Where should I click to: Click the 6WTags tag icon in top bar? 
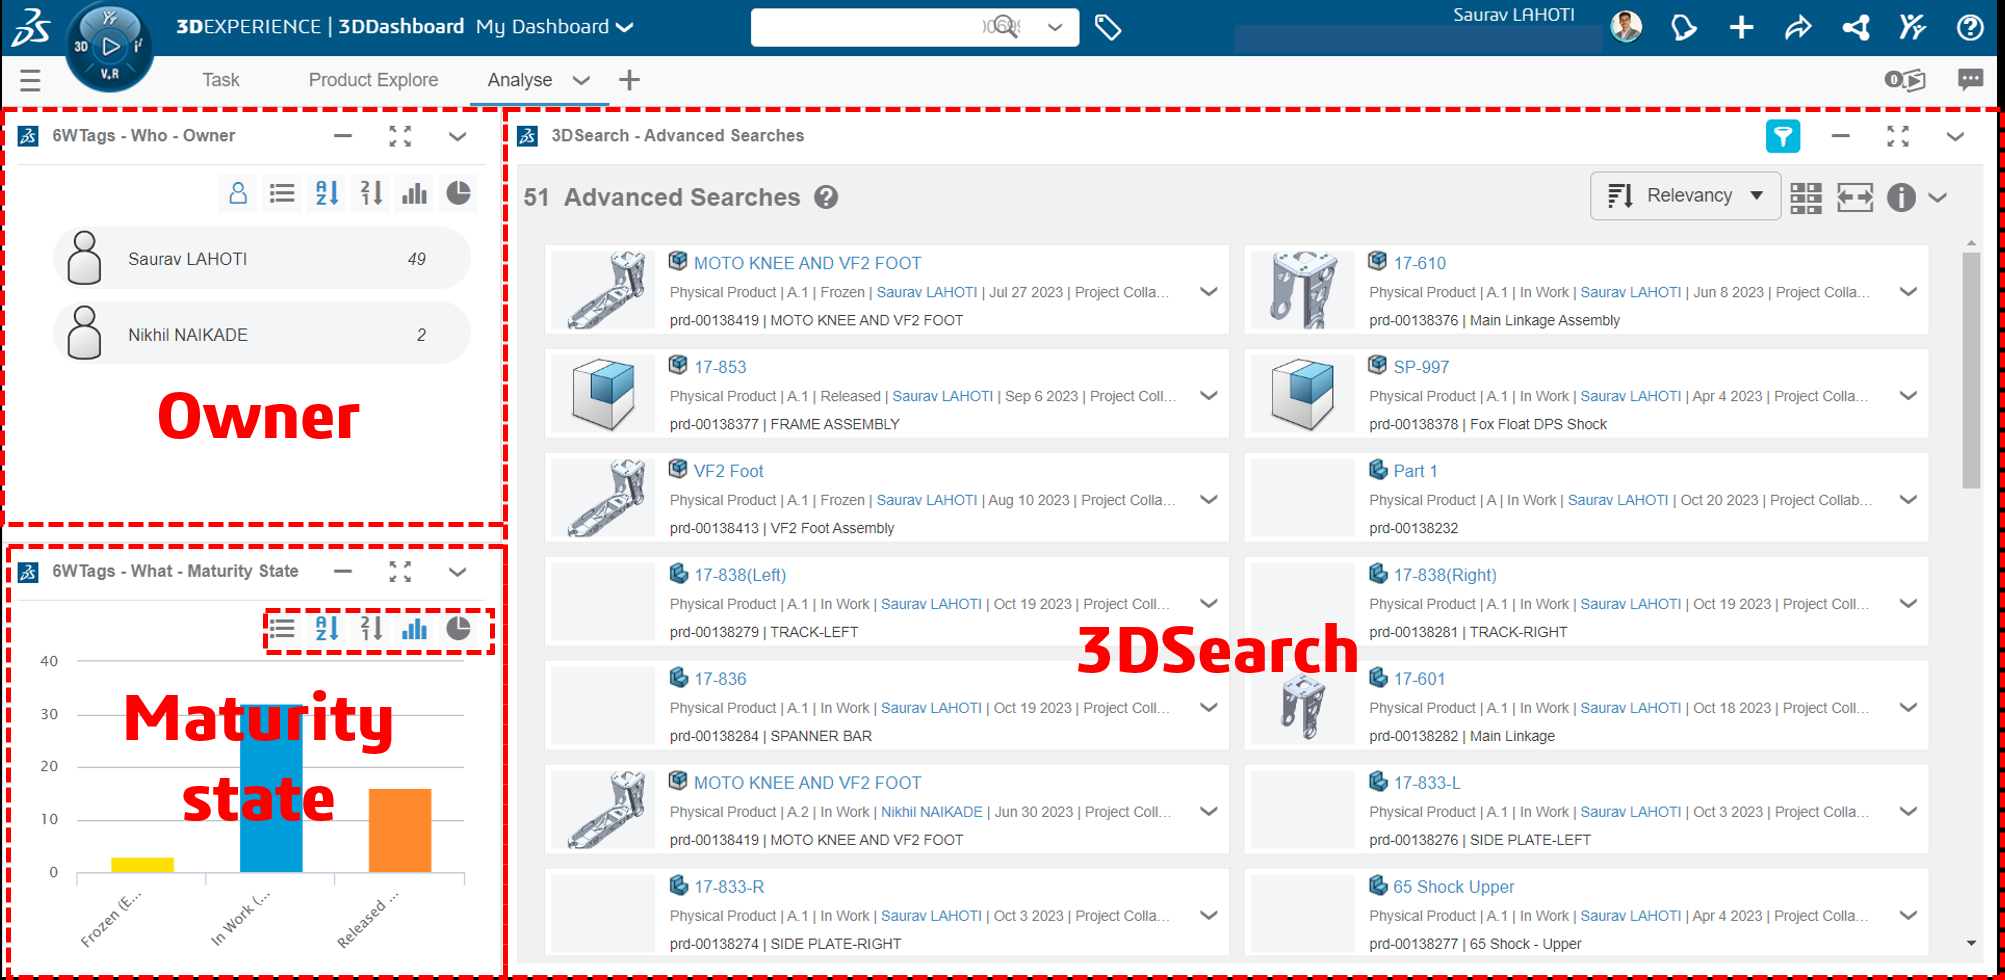click(1107, 27)
